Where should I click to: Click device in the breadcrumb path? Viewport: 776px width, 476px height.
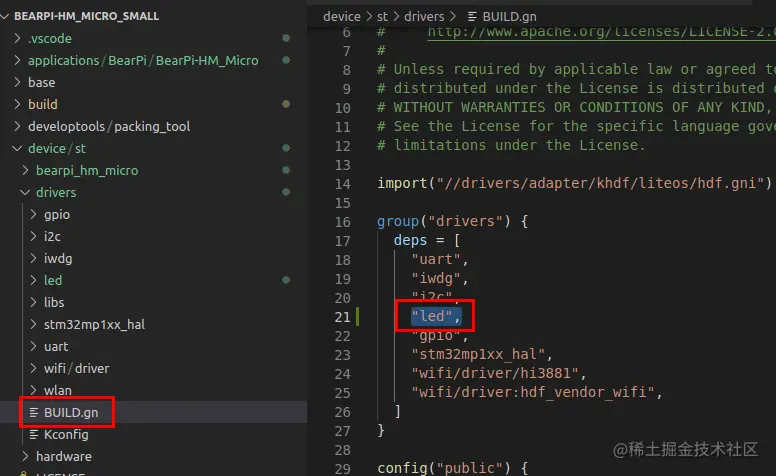341,16
